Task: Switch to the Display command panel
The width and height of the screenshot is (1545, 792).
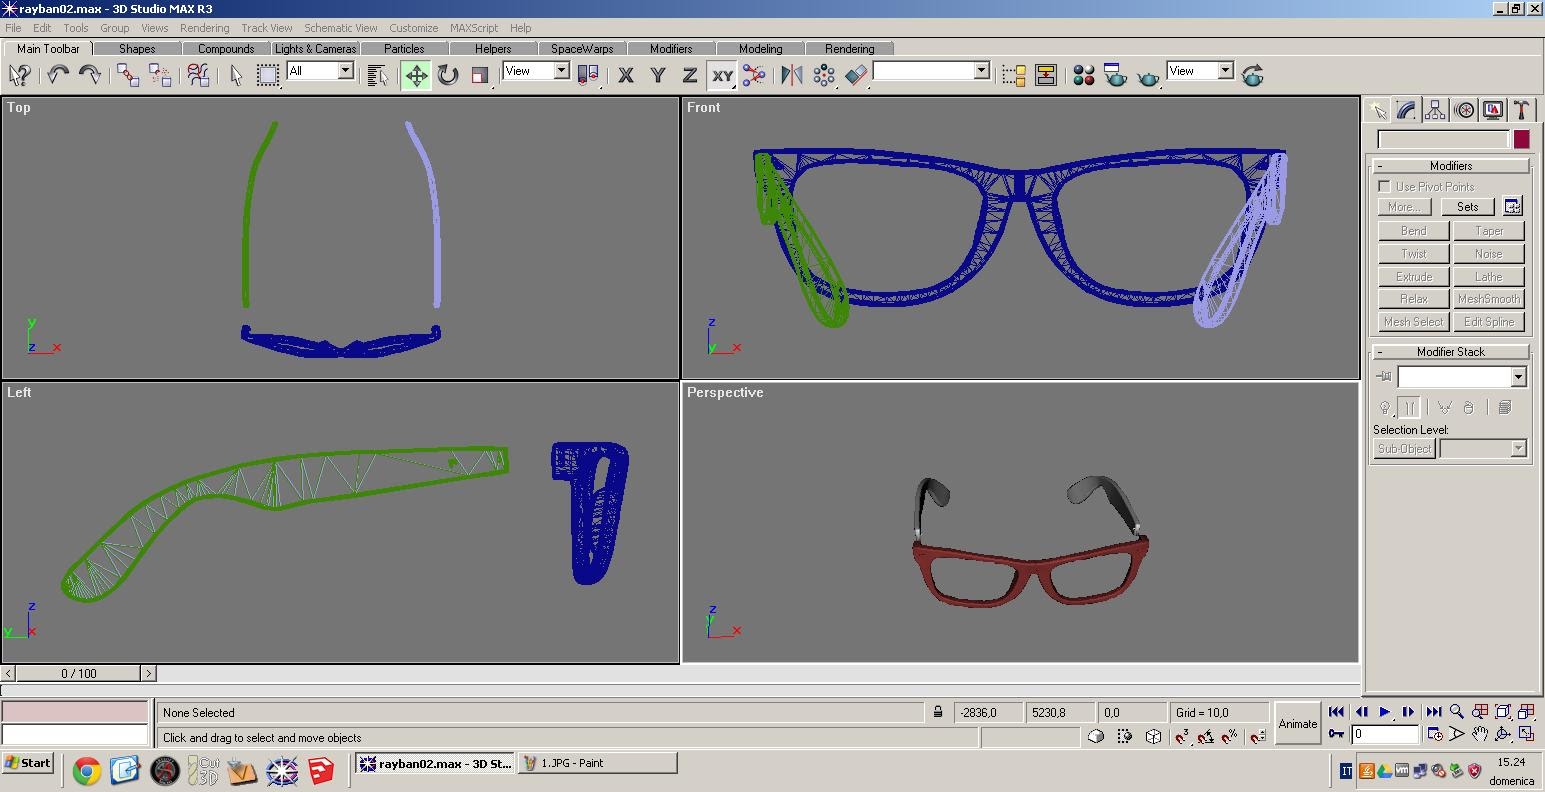Action: point(1493,110)
